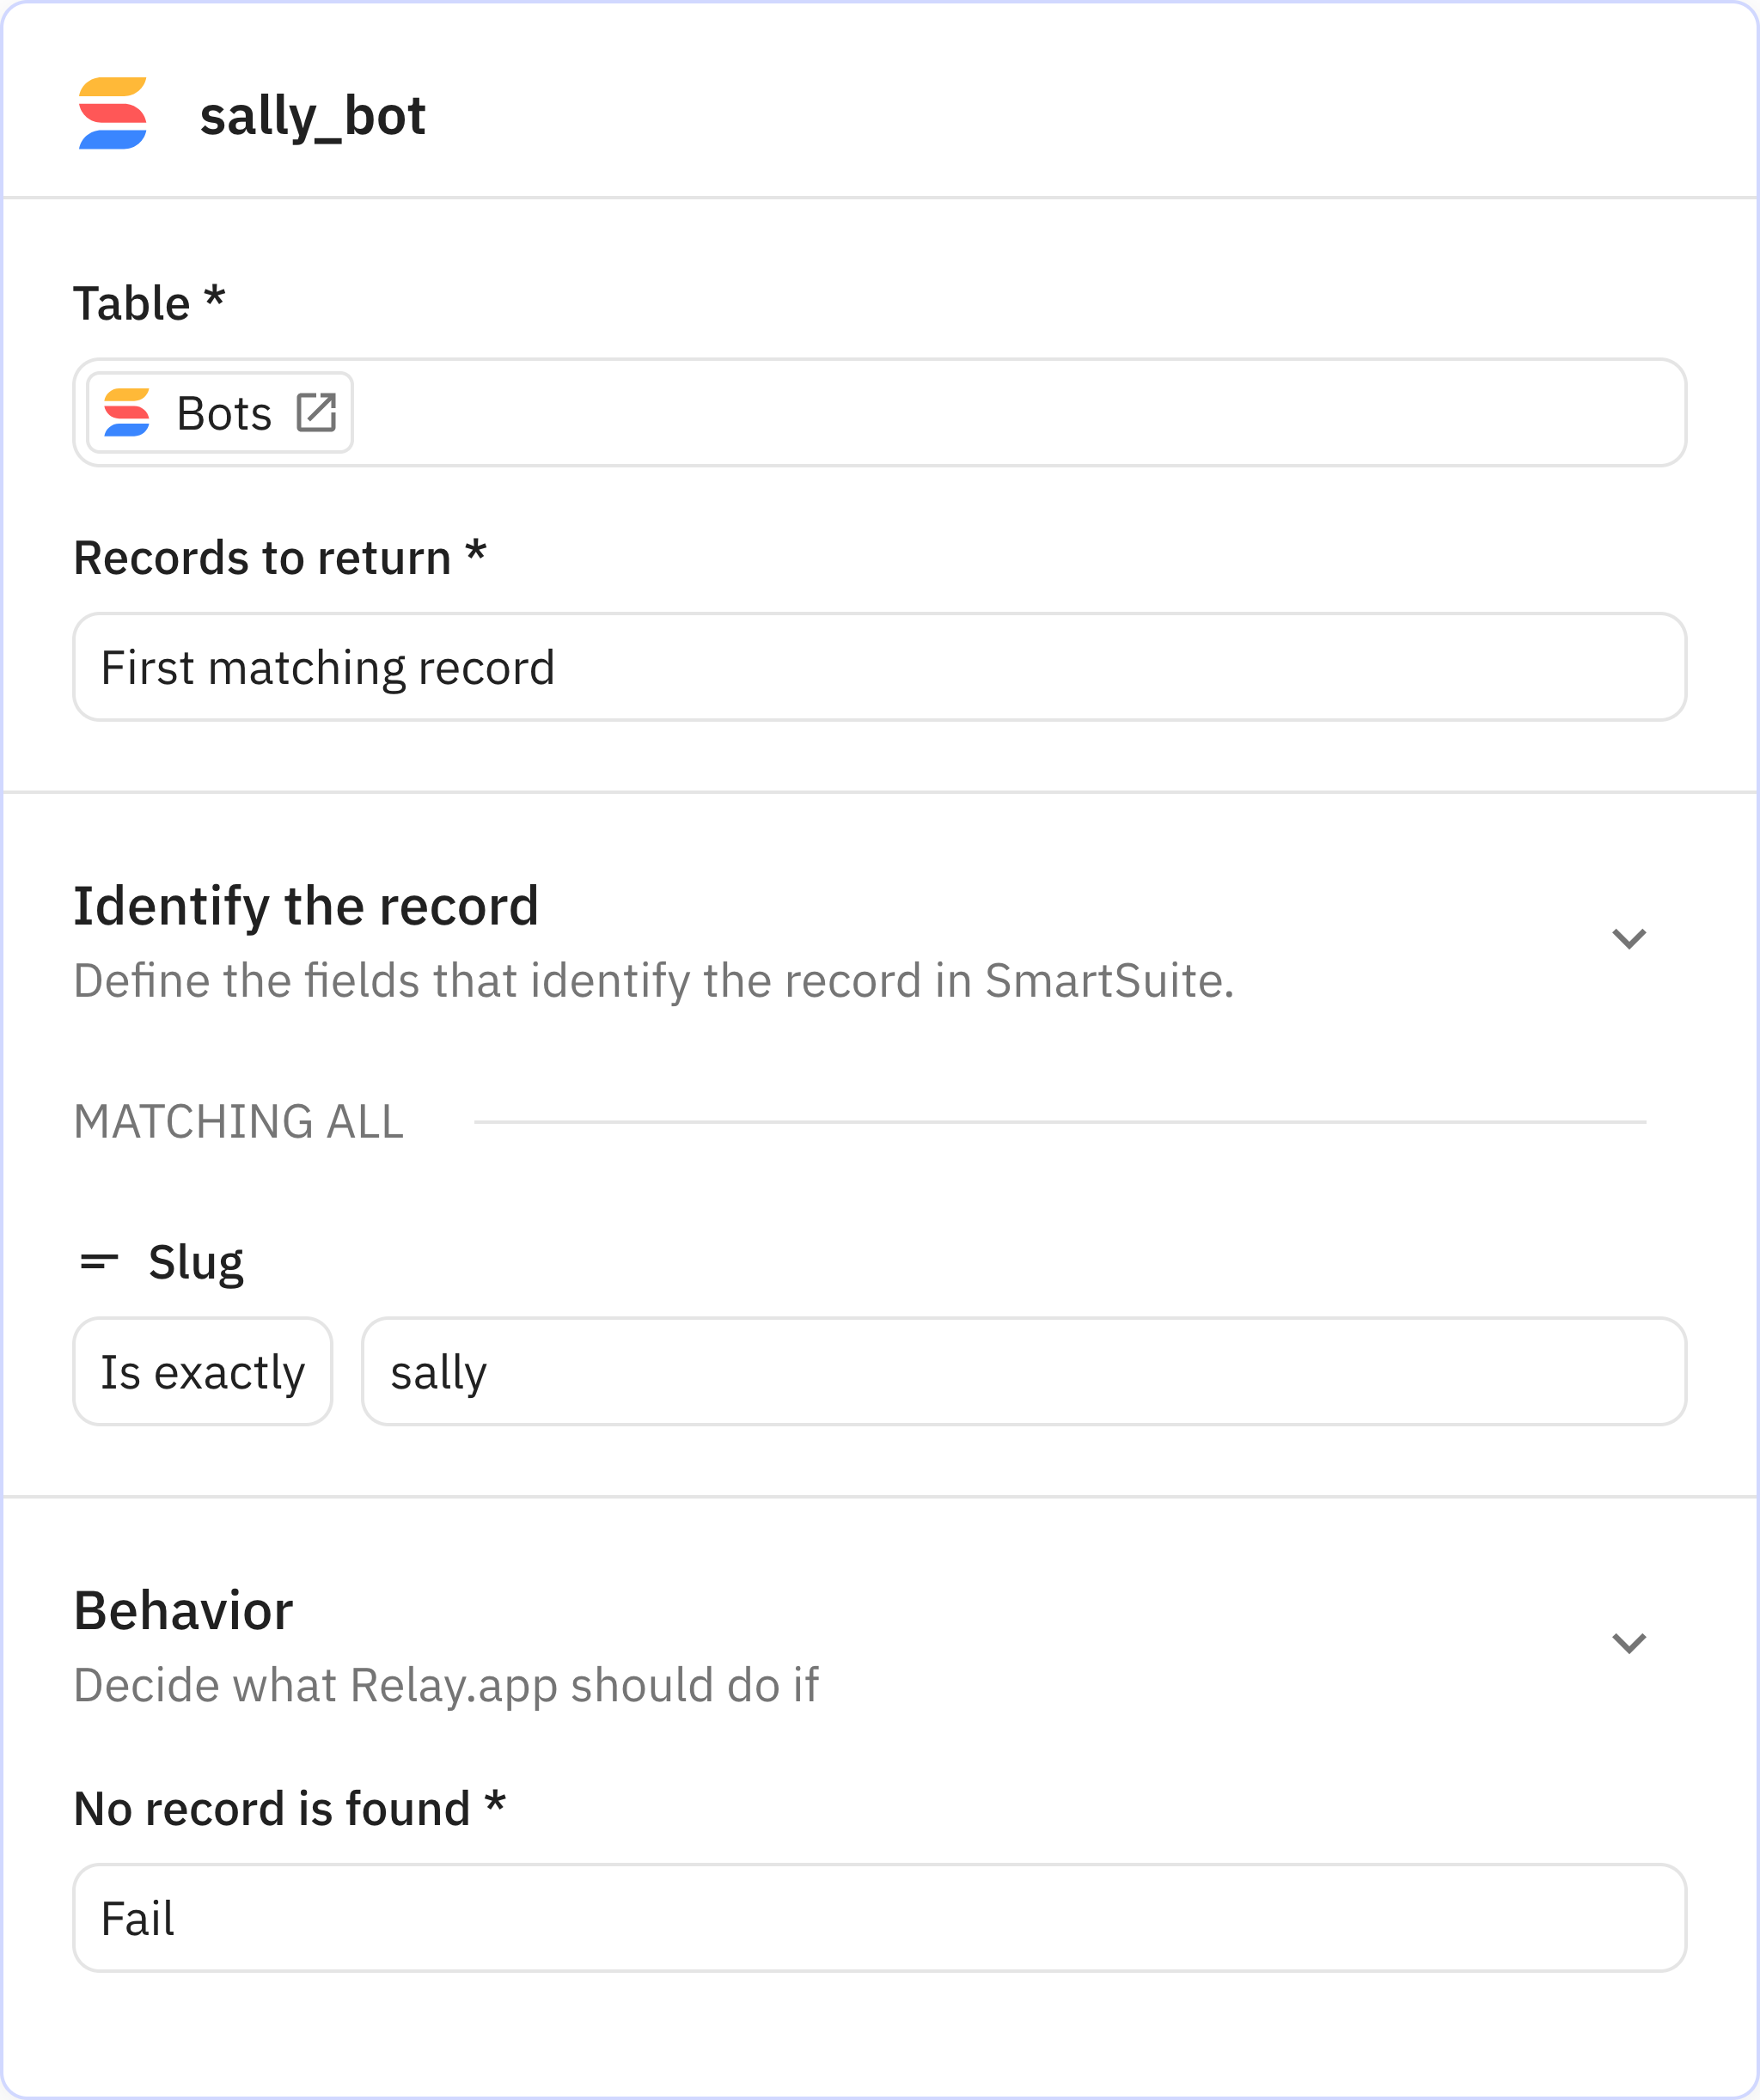Select the Bots table chip

pyautogui.click(x=222, y=412)
